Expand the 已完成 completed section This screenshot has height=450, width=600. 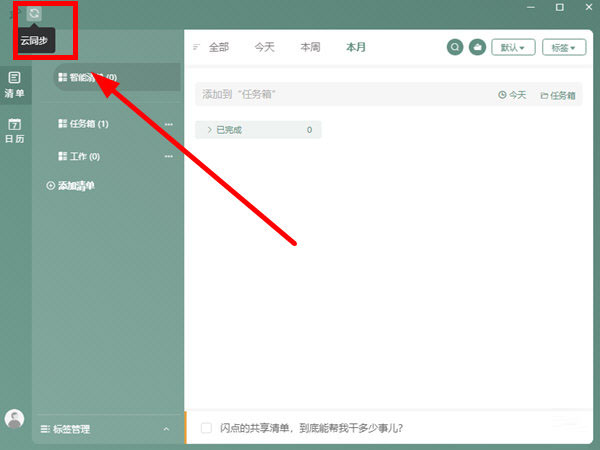209,130
